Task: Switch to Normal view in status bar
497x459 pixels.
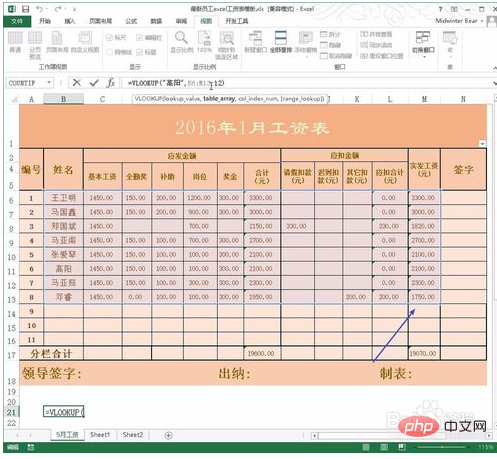Action: click(366, 447)
